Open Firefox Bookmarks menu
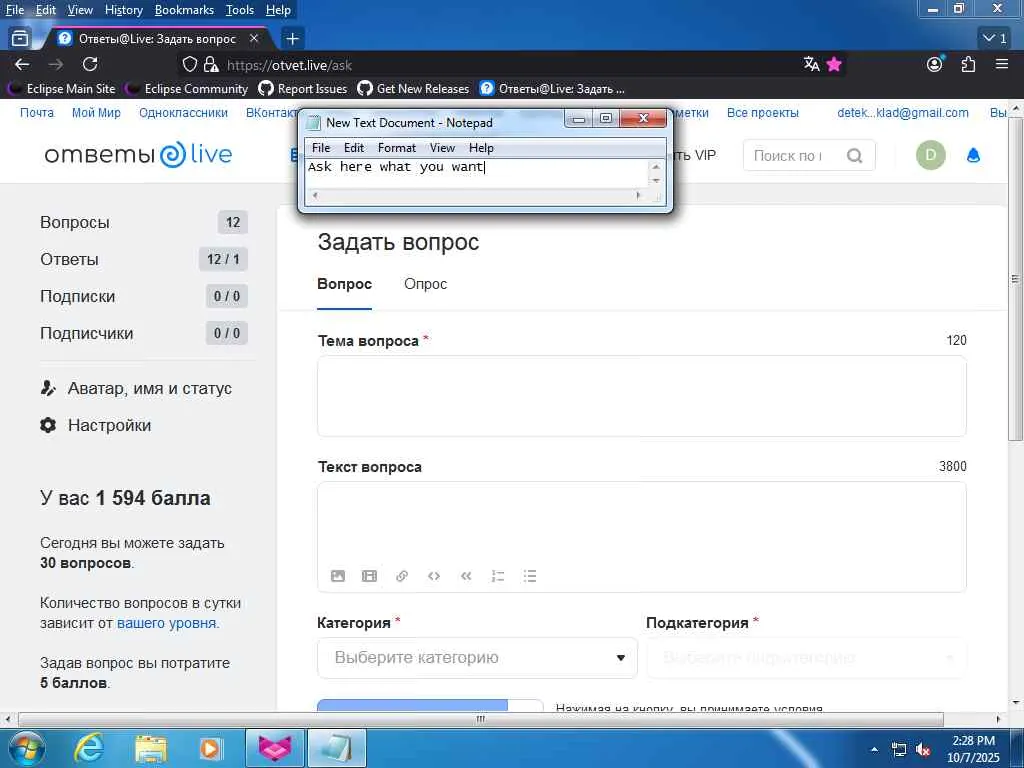1024x768 pixels. coord(184,10)
